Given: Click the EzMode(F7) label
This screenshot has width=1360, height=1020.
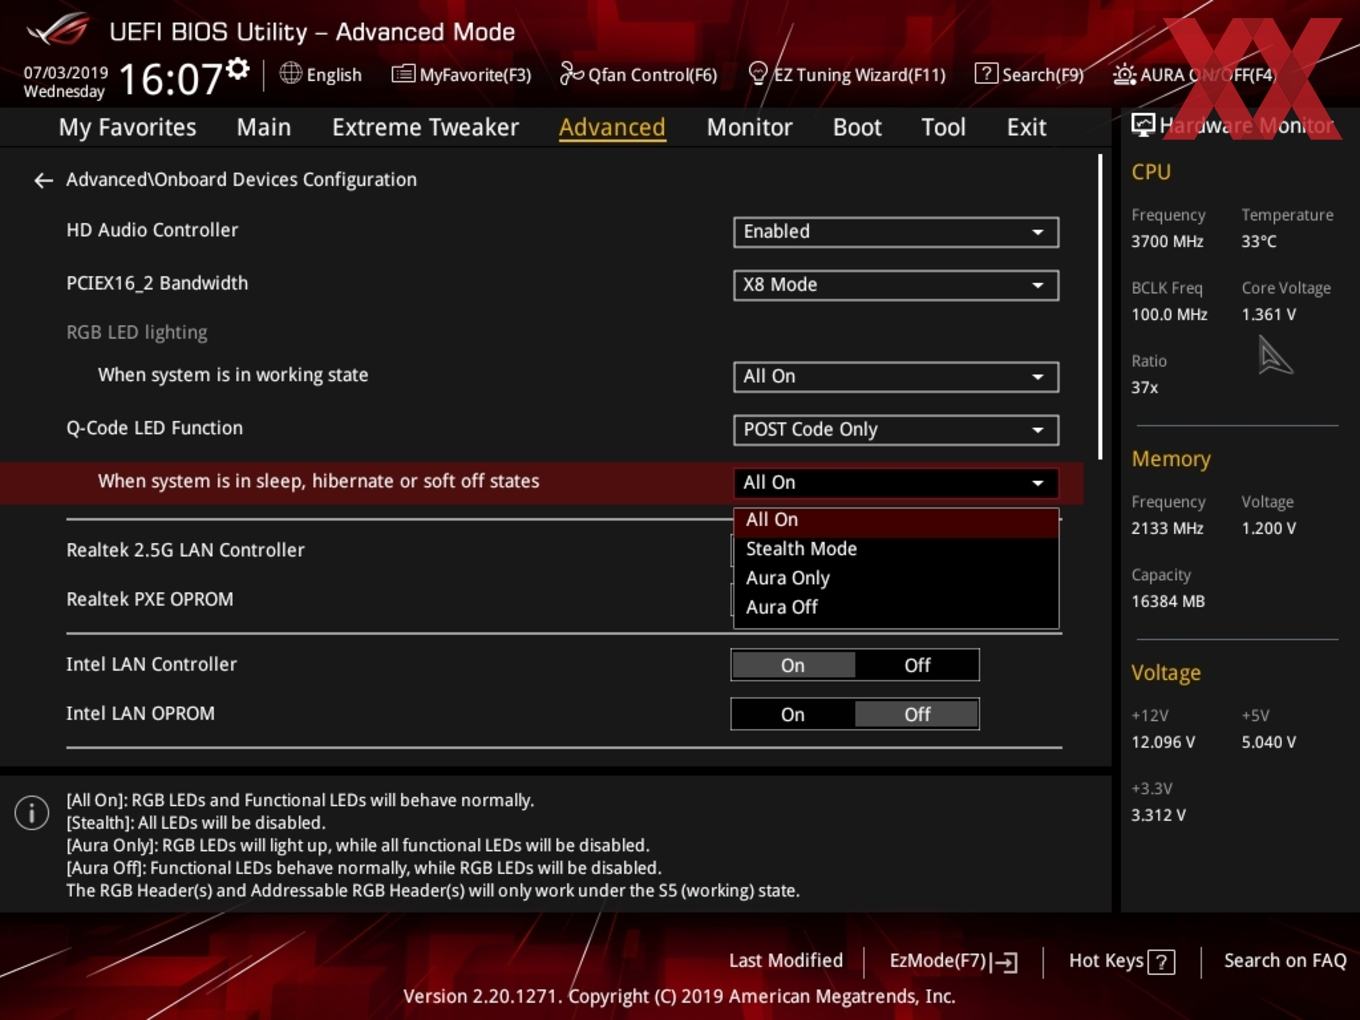Looking at the screenshot, I should 938,961.
